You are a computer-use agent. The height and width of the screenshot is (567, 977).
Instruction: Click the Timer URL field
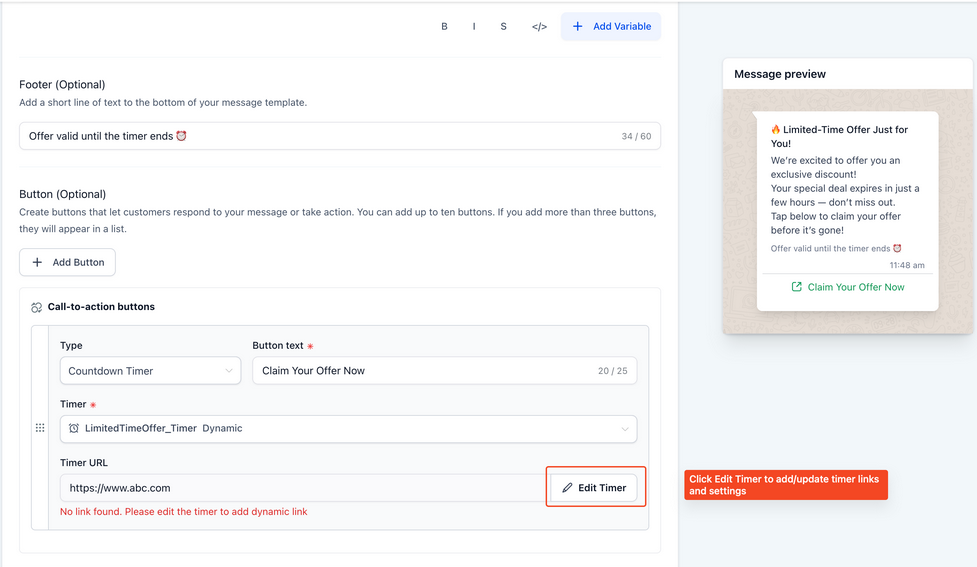[300, 488]
